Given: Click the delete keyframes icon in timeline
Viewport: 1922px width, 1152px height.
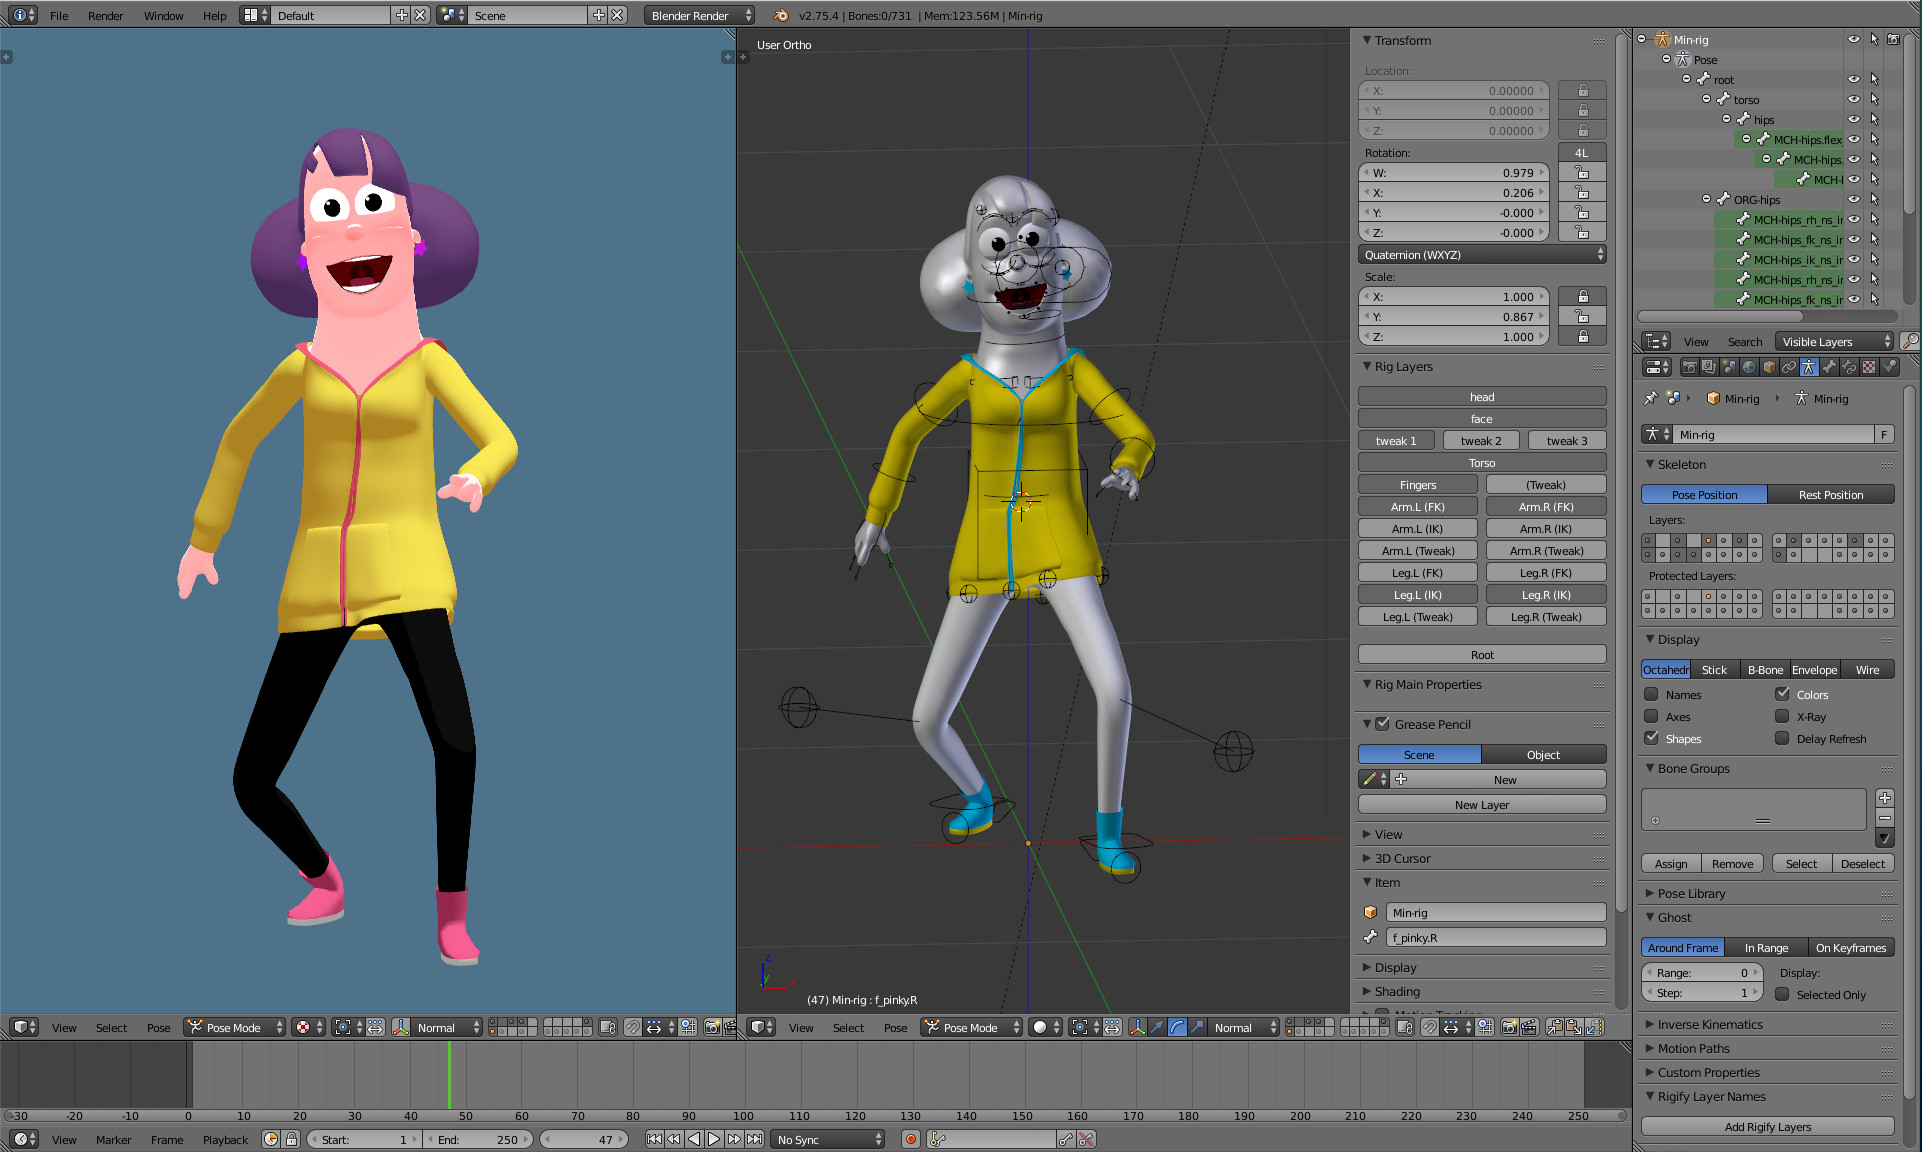Looking at the screenshot, I should click(1087, 1139).
